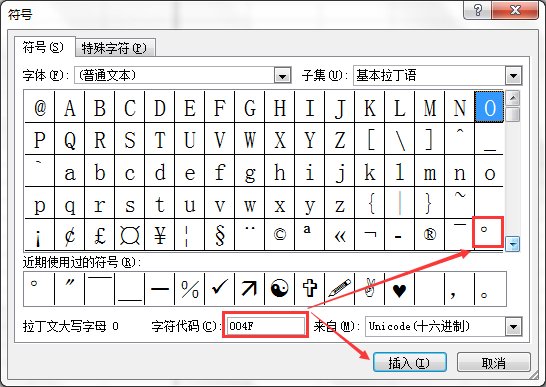
Task: Choose the recent yin yang symbol
Action: pos(280,289)
